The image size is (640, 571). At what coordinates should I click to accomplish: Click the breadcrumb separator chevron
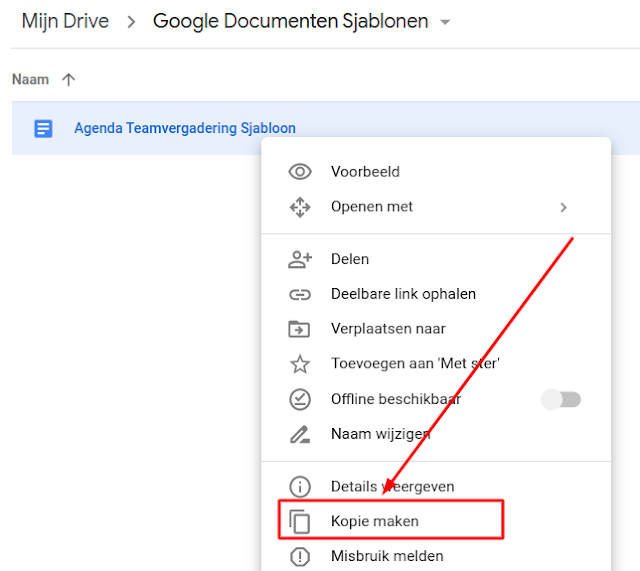[131, 22]
